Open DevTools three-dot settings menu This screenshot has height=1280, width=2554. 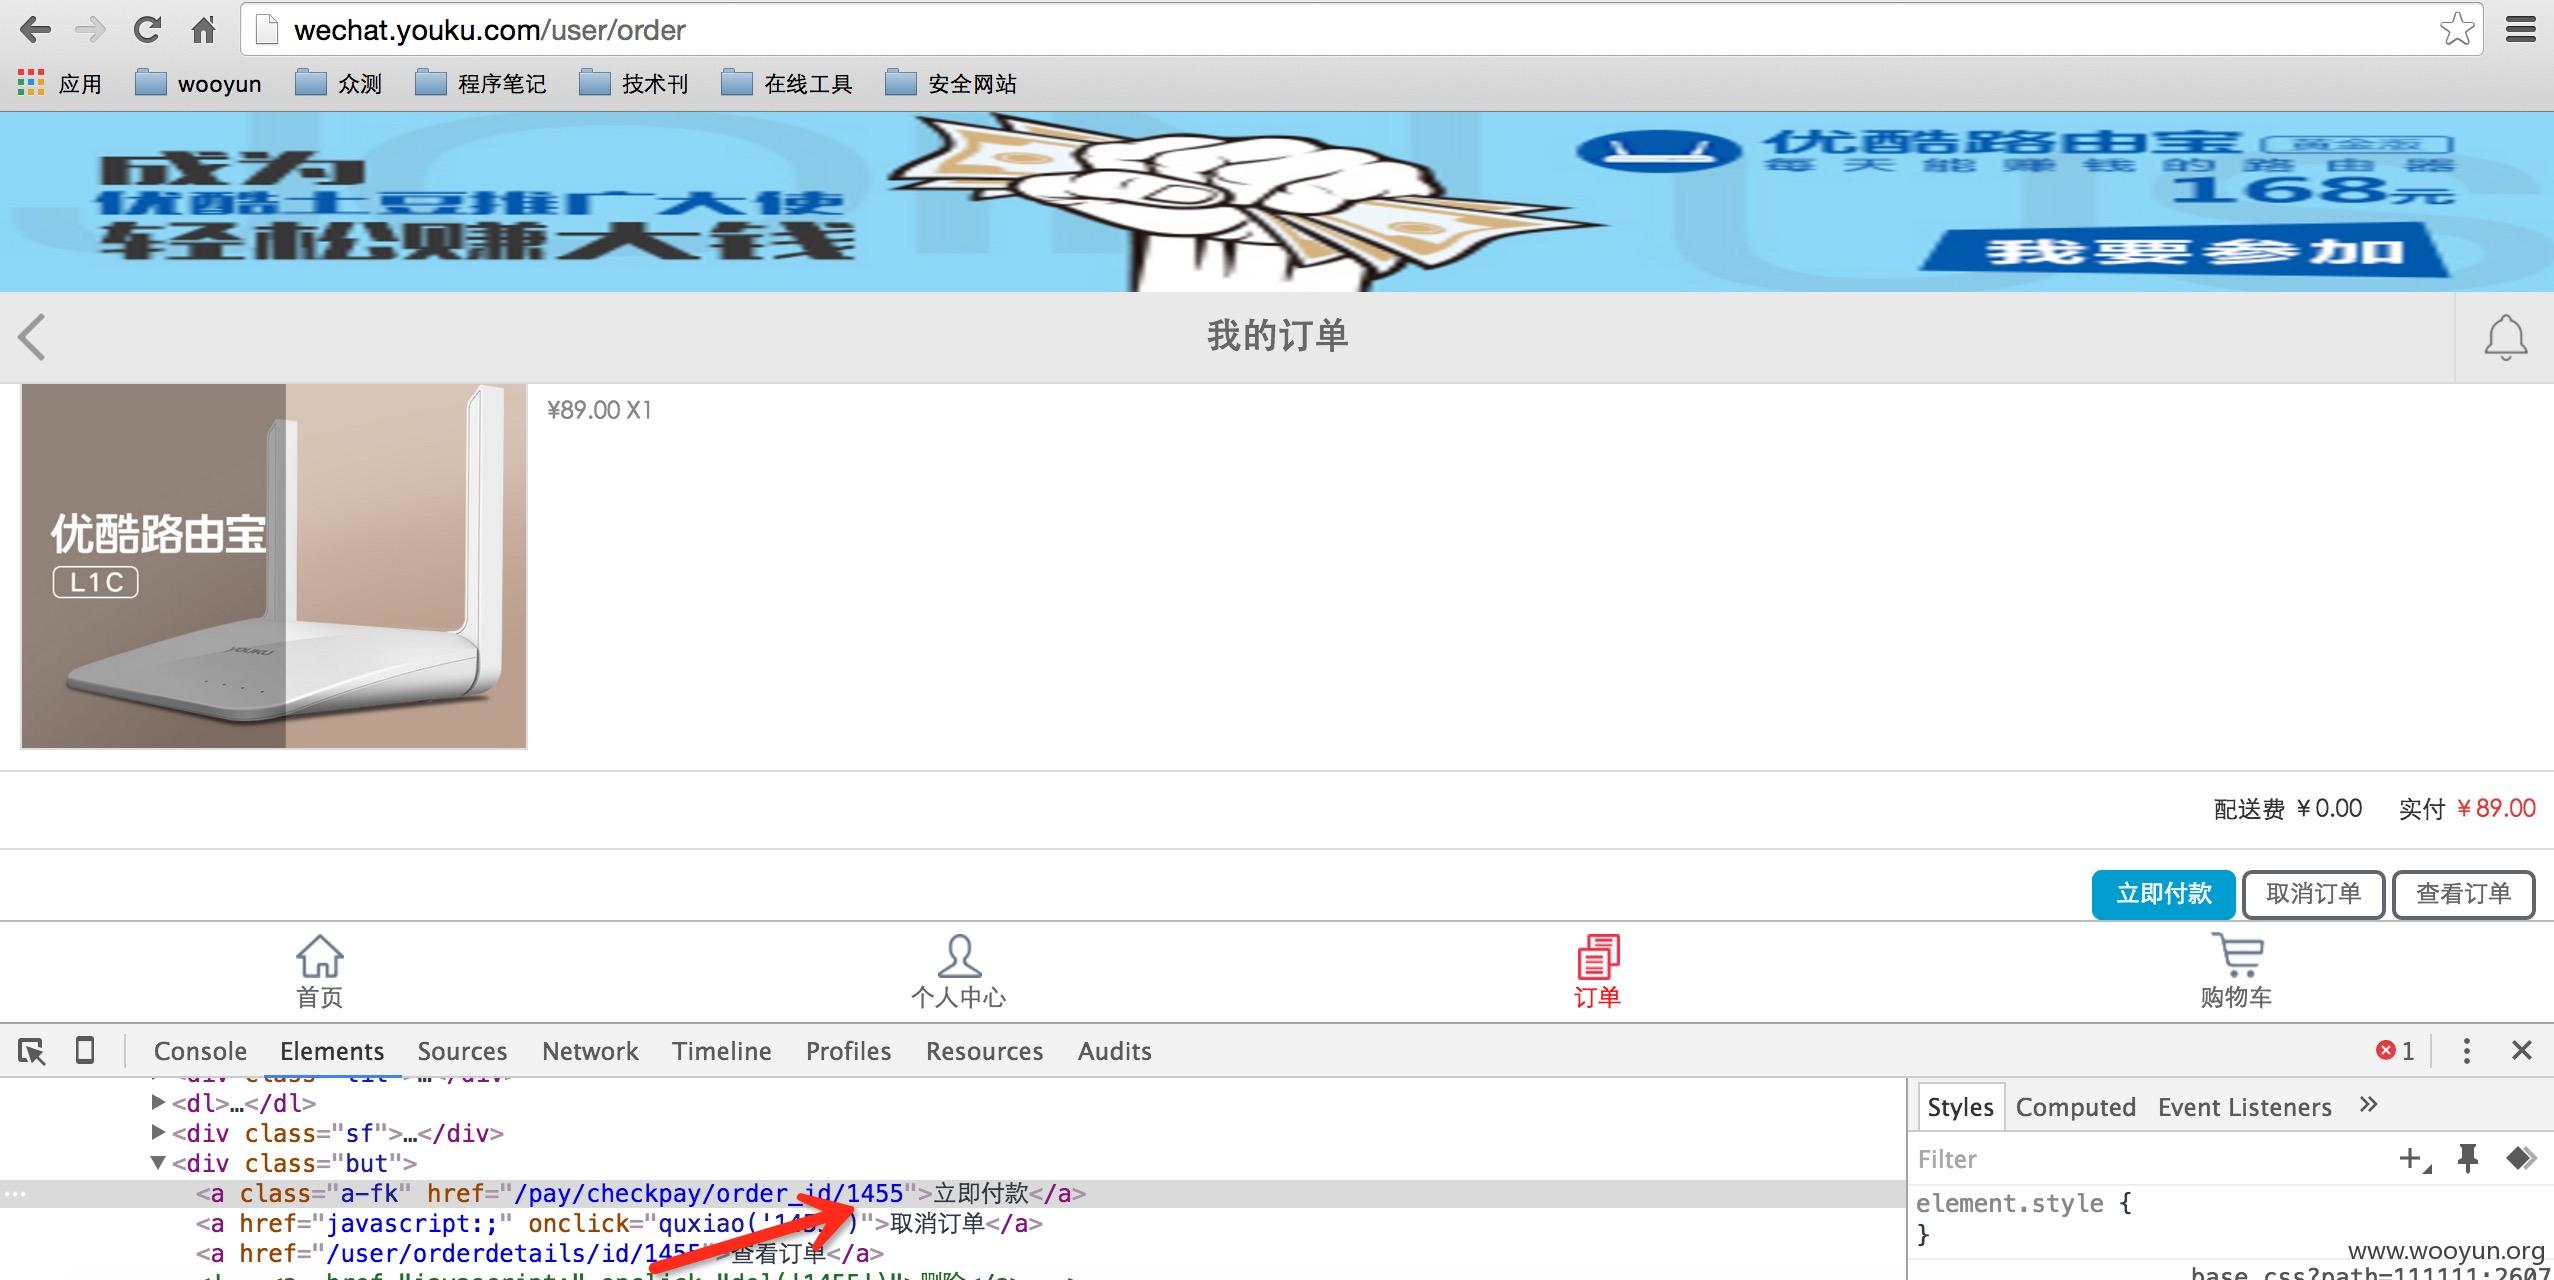coord(2466,1051)
